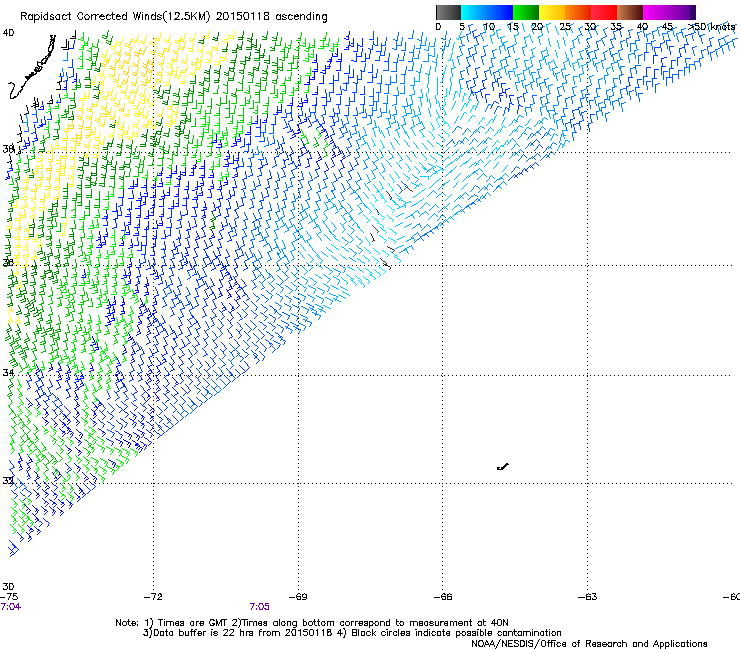This screenshot has height=650, width=740.
Task: Click the note line 'Times are GMT'
Action: (x=194, y=623)
